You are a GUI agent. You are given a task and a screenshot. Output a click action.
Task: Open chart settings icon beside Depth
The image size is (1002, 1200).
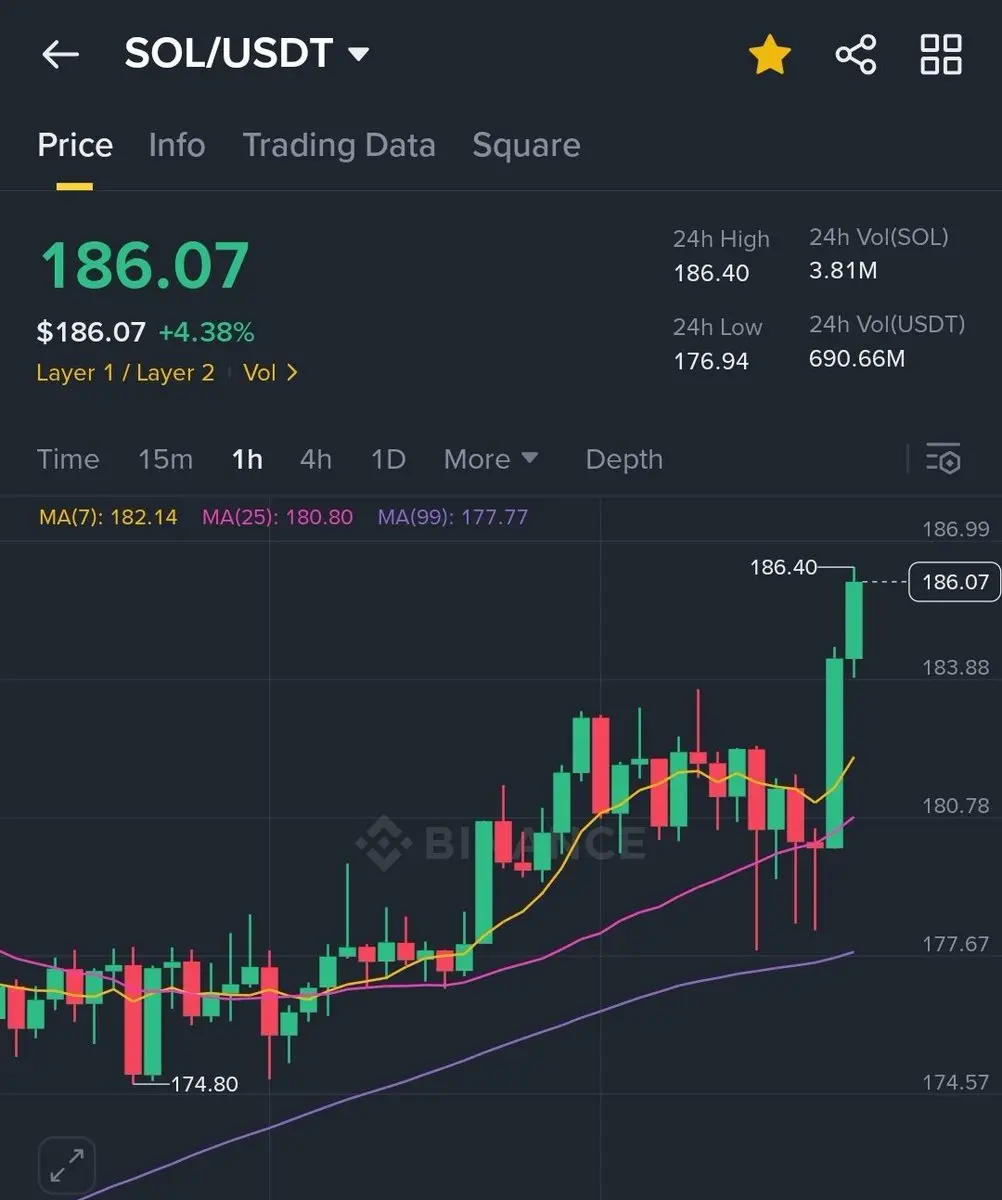click(x=943, y=459)
